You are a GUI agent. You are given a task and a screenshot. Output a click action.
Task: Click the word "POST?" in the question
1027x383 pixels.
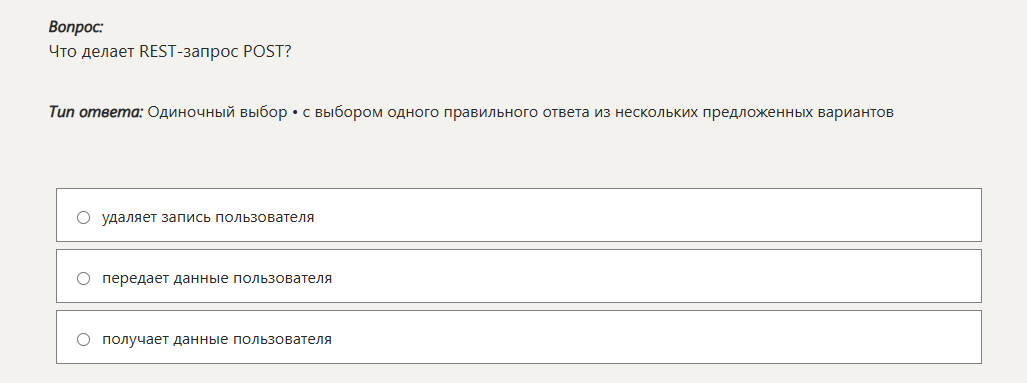point(267,52)
